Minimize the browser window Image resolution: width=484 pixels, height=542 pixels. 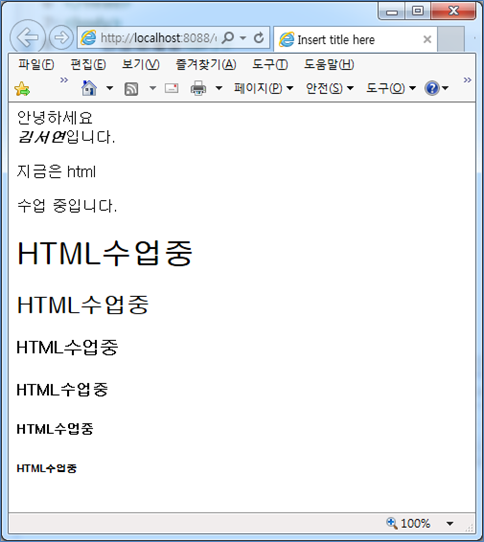(x=392, y=11)
